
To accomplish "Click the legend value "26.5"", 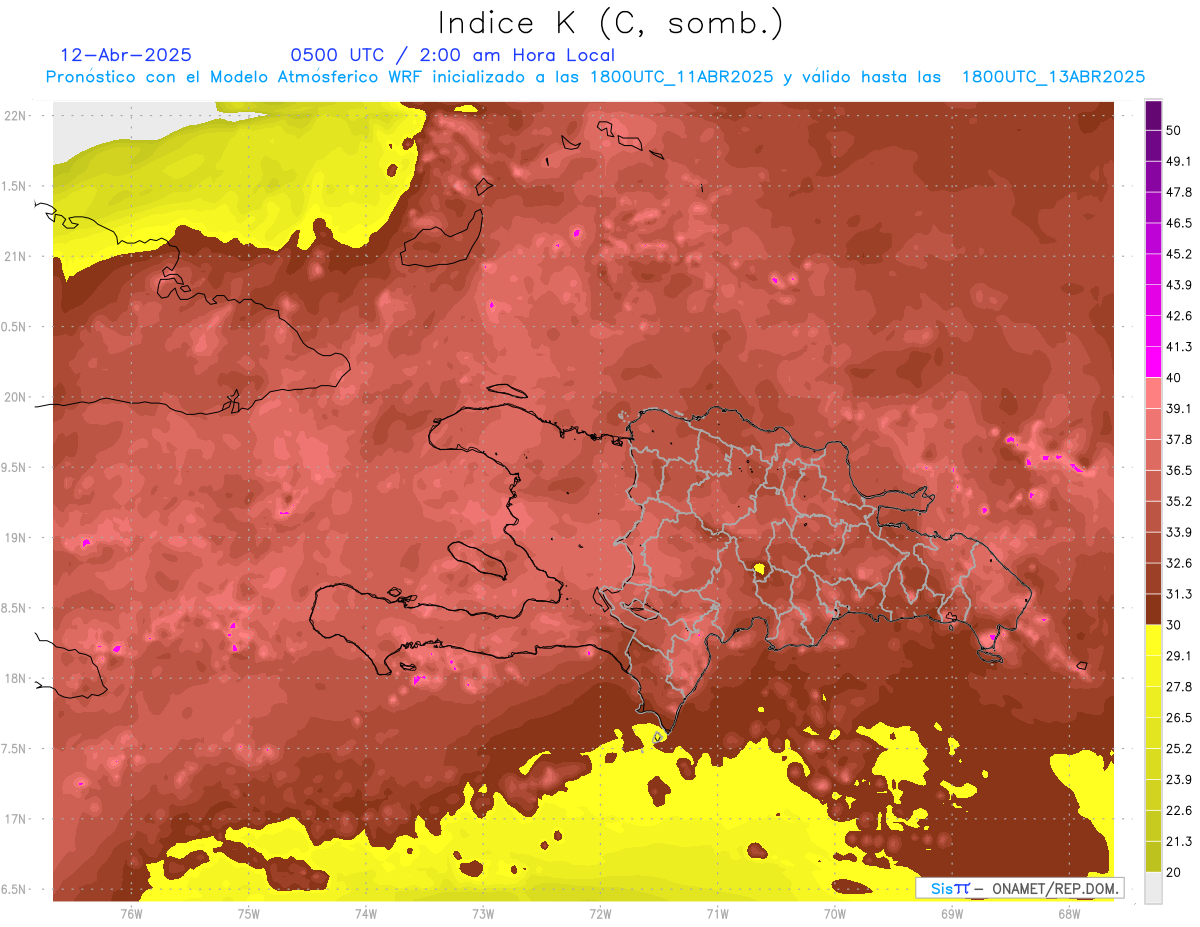I will [1179, 718].
